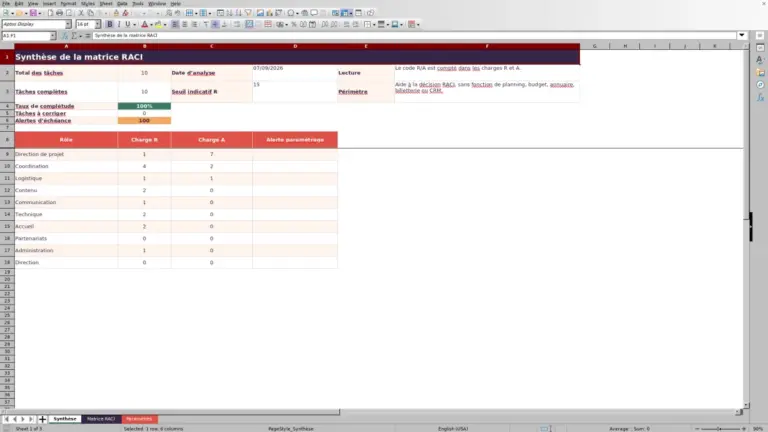This screenshot has height=432, width=768.
Task: Select the Direction de projet cell
Action: click(66, 154)
